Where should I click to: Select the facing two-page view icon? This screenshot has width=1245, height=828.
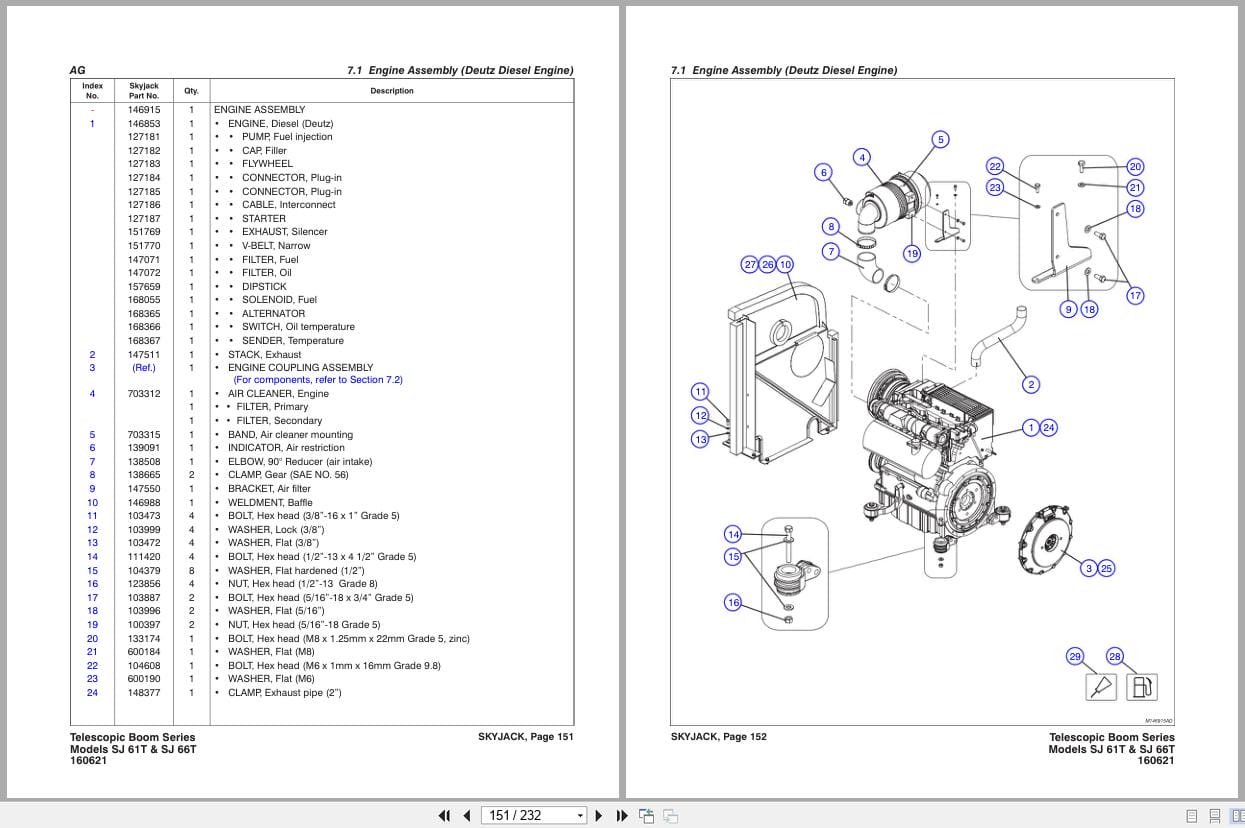(x=1237, y=816)
